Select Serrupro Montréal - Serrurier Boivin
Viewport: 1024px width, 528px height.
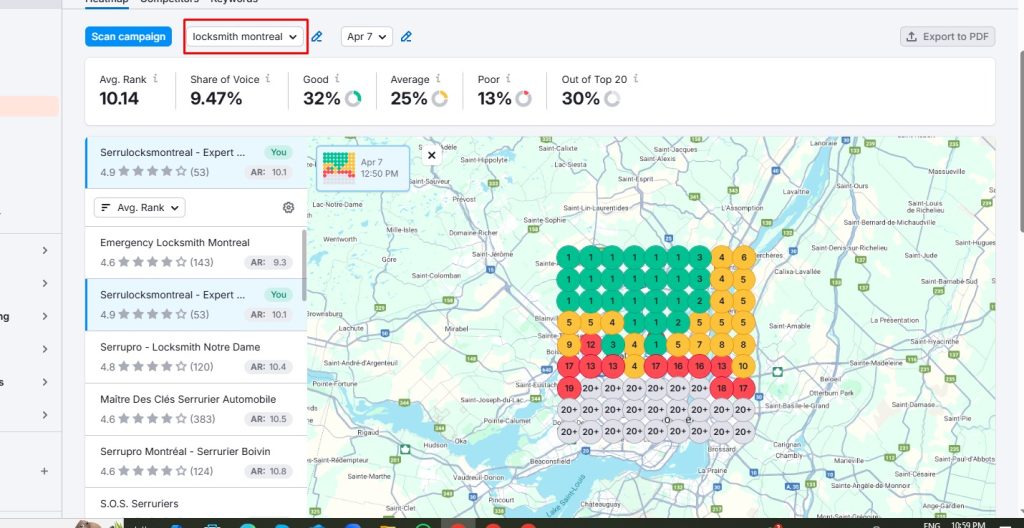coord(194,461)
